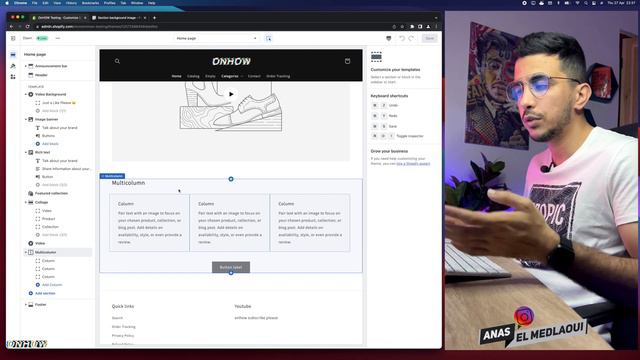640x360 pixels.
Task: Select the Product block under Collage
Action: (x=48, y=219)
